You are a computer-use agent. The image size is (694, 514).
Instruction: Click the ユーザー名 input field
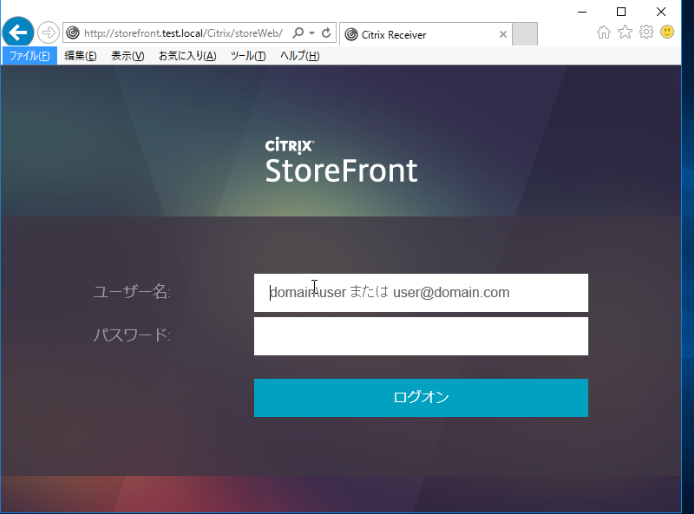(x=421, y=293)
